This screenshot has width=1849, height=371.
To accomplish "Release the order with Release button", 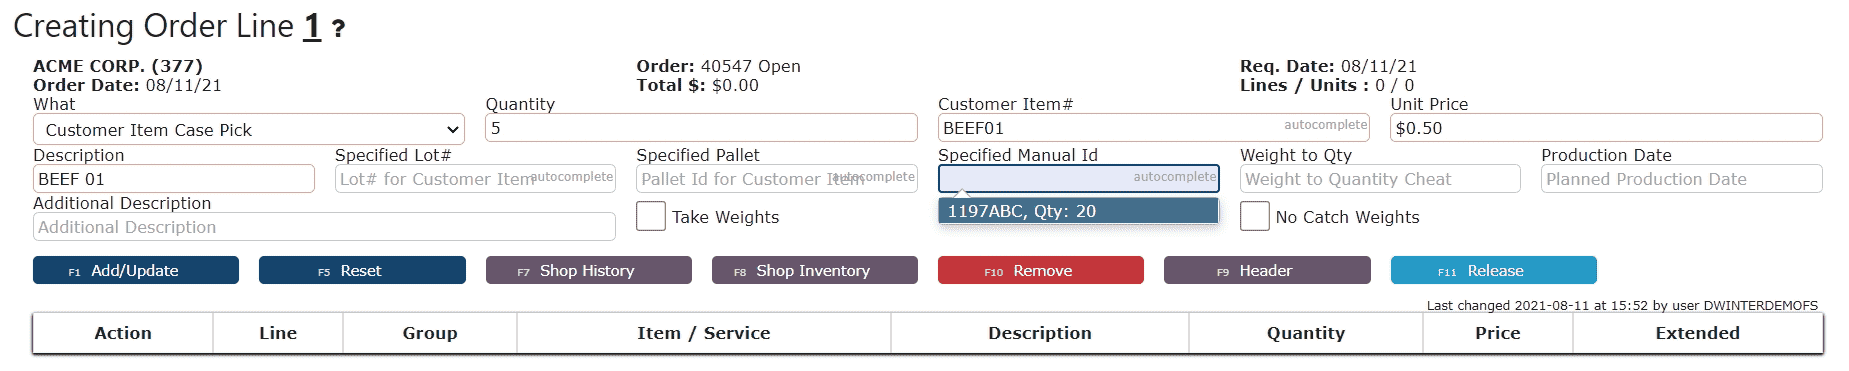I will (x=1494, y=270).
